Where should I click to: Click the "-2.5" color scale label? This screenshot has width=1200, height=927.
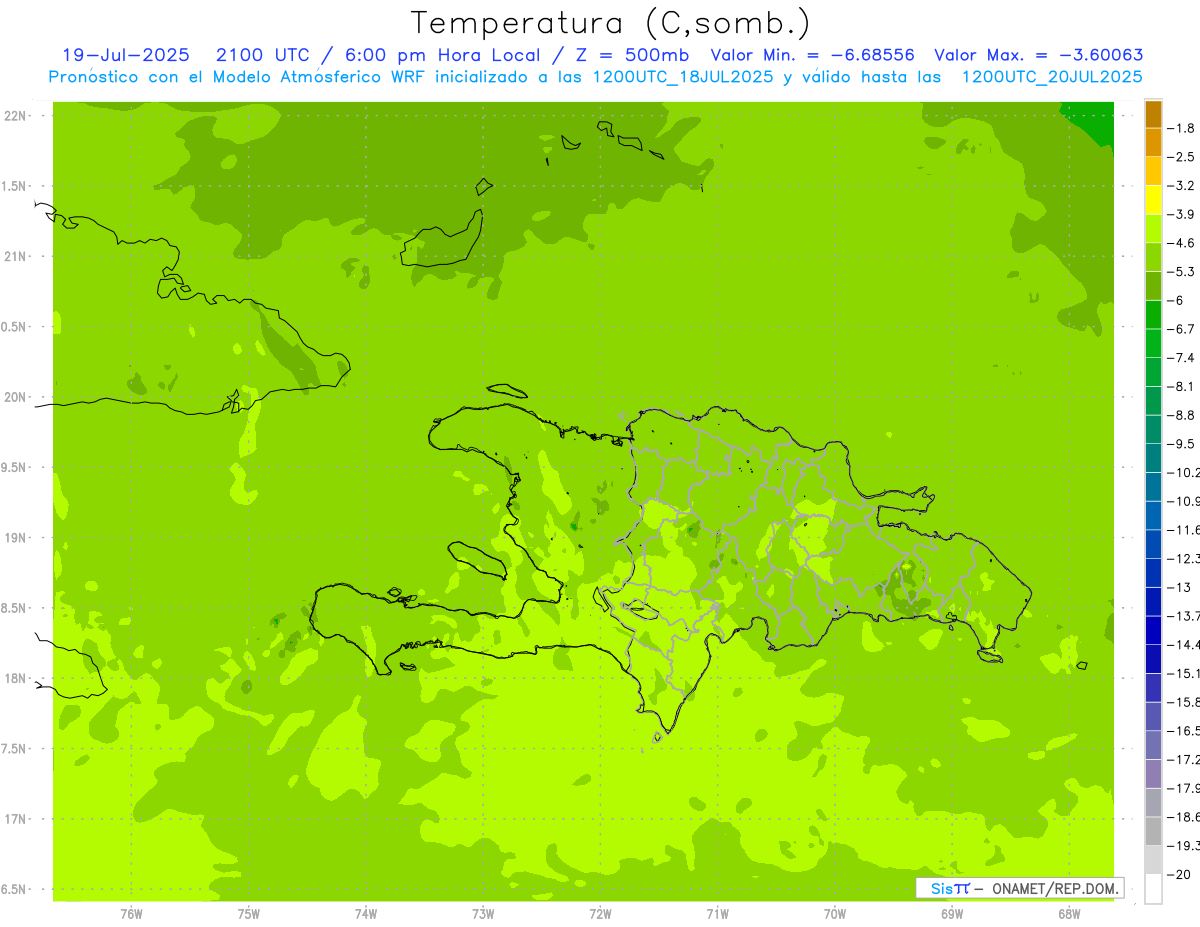(x=1181, y=157)
